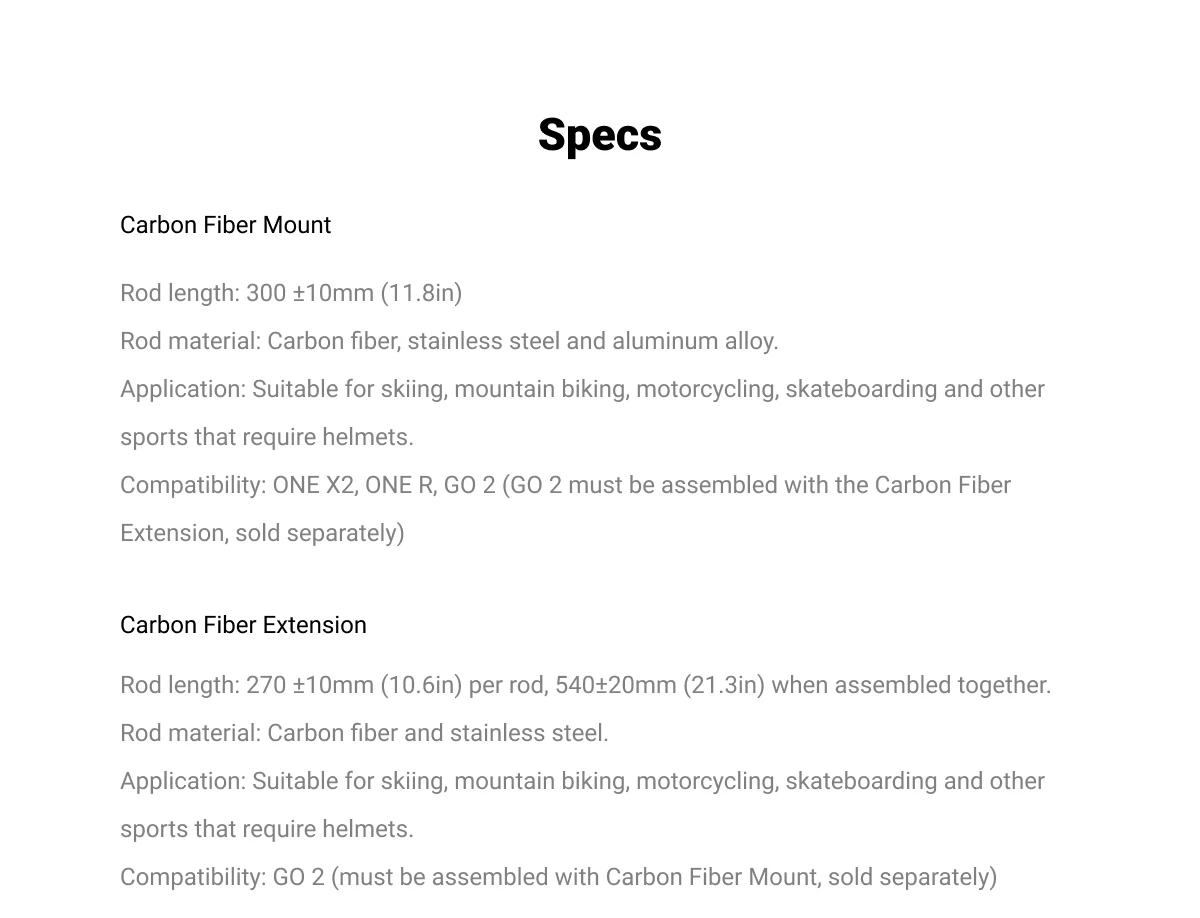1200x918 pixels.
Task: Click "sports that require helmets" in Mount section
Action: click(x=266, y=437)
